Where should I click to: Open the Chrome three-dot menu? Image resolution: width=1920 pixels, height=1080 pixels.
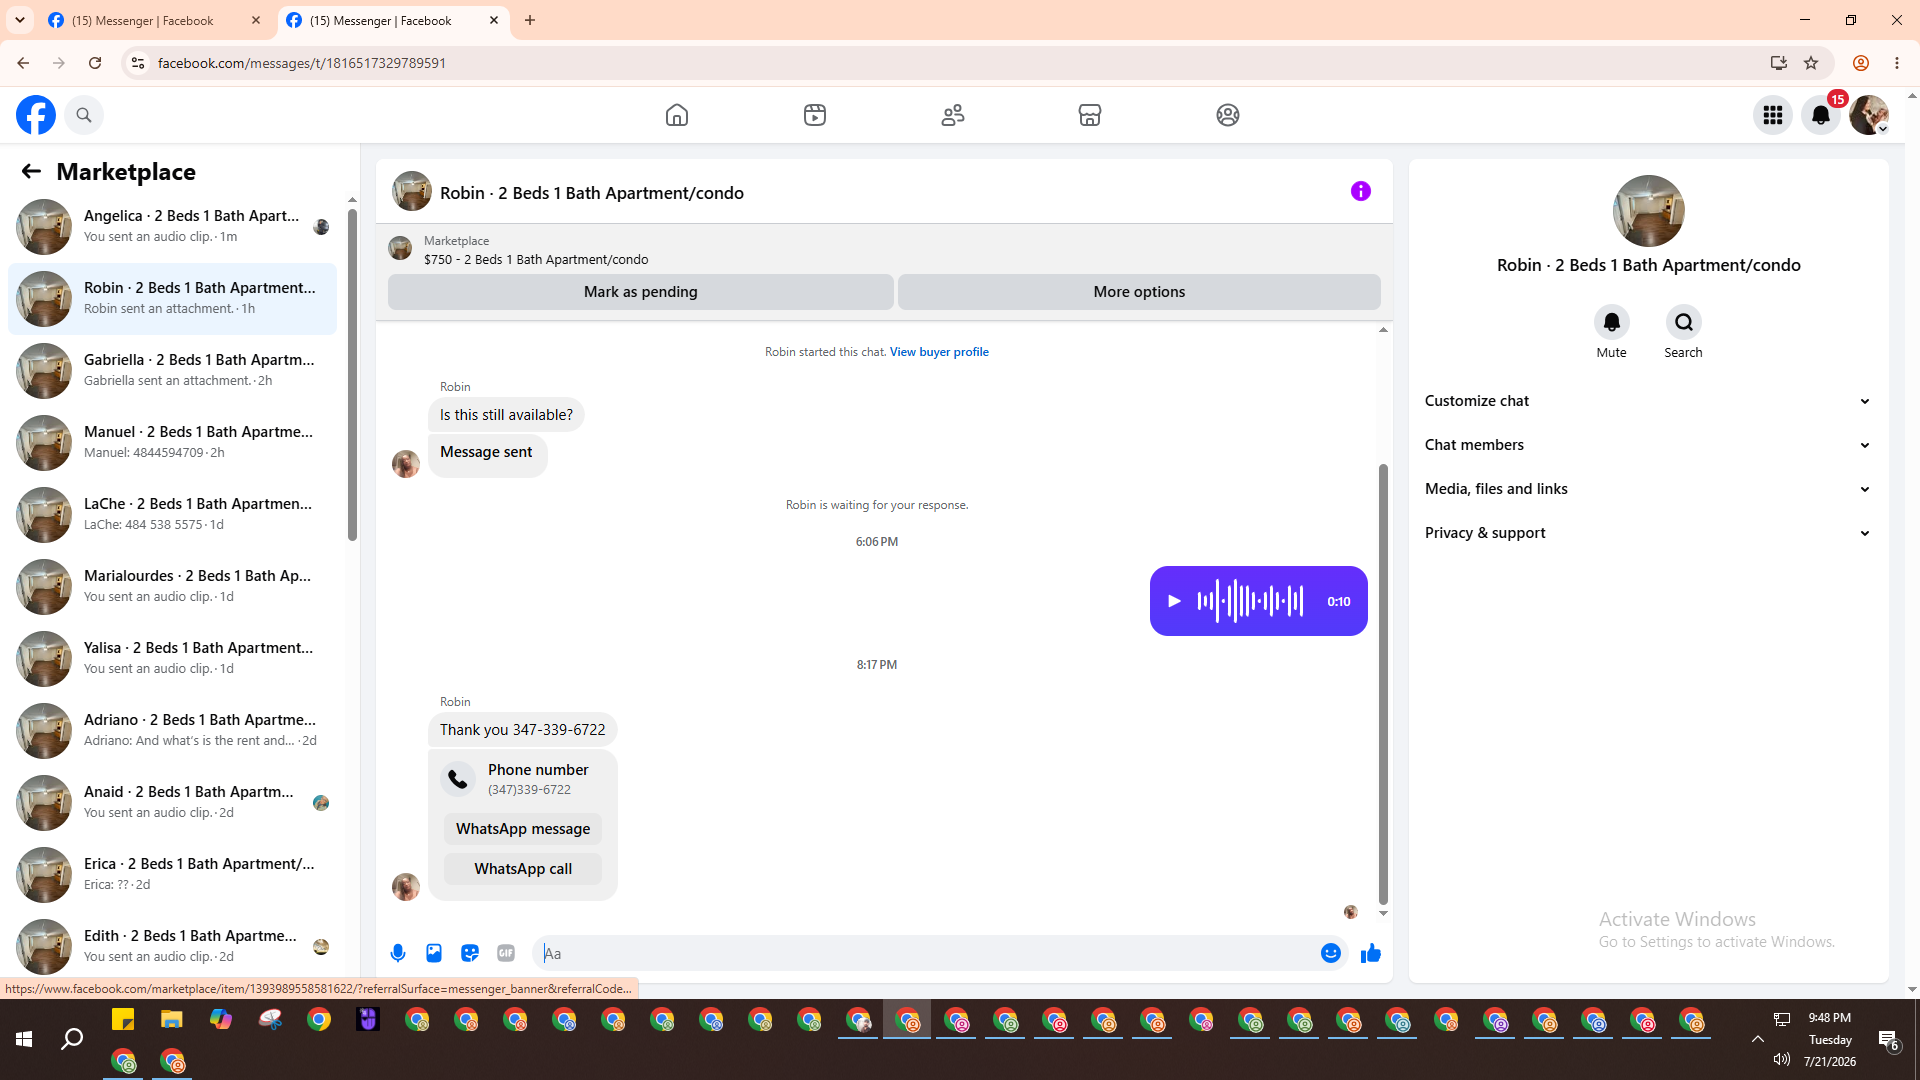(x=1897, y=63)
